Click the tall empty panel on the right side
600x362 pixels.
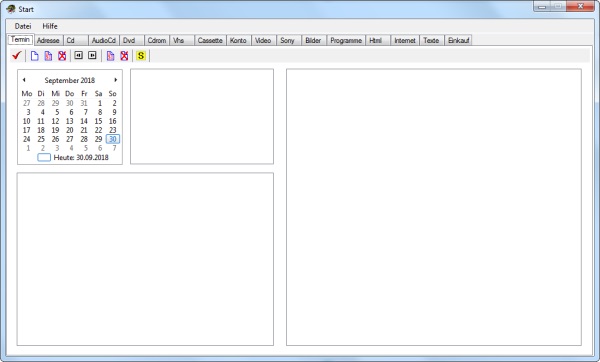pyautogui.click(x=434, y=207)
